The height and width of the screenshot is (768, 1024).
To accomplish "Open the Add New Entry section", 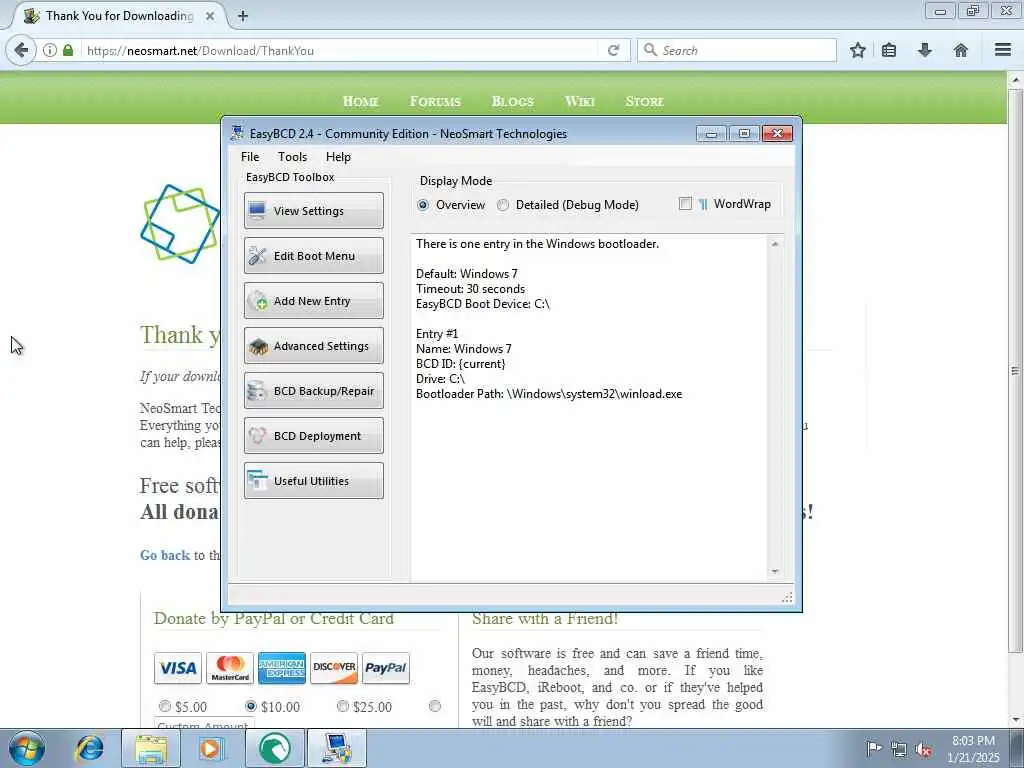I will tap(313, 300).
